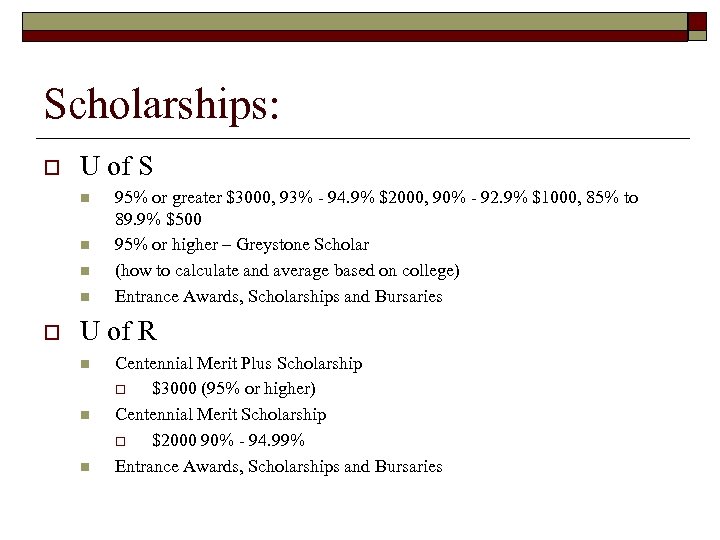
Task: Select the "$2000 90% - 94.99%" sub-item
Action: pyautogui.click(x=228, y=440)
